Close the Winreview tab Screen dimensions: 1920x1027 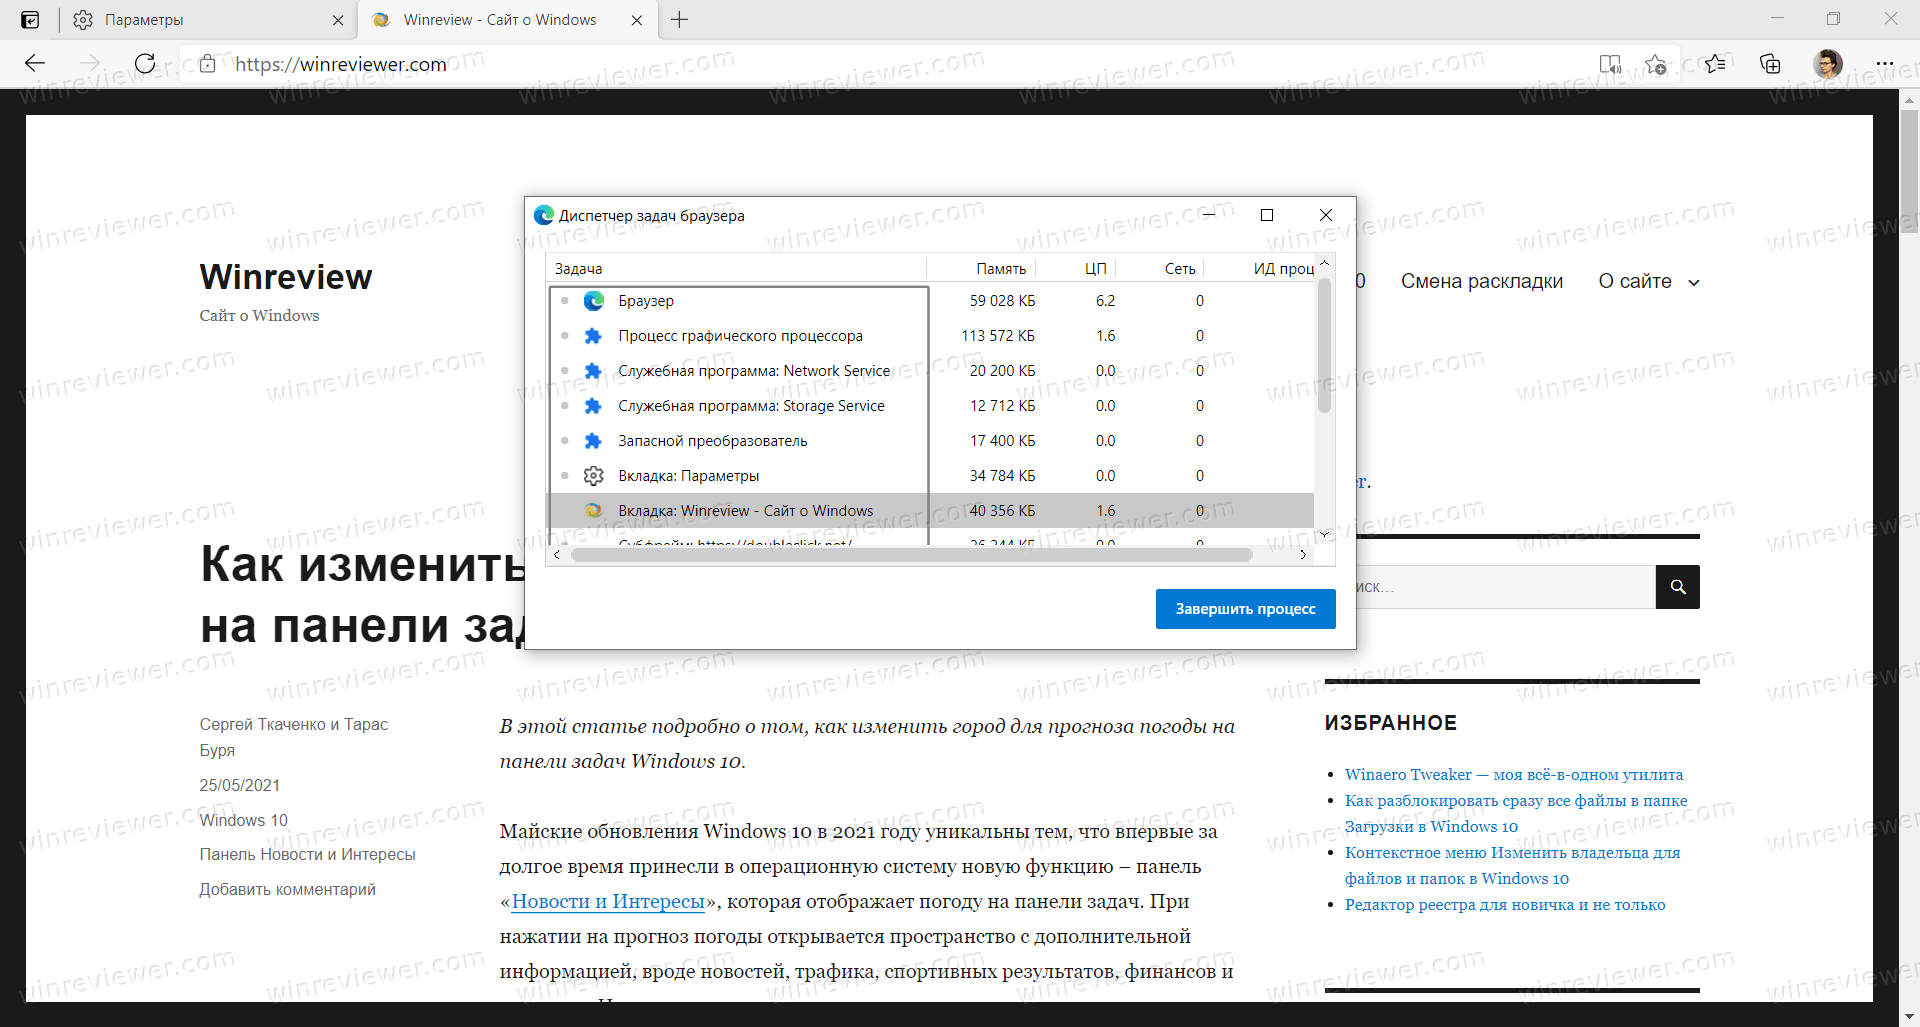637,20
